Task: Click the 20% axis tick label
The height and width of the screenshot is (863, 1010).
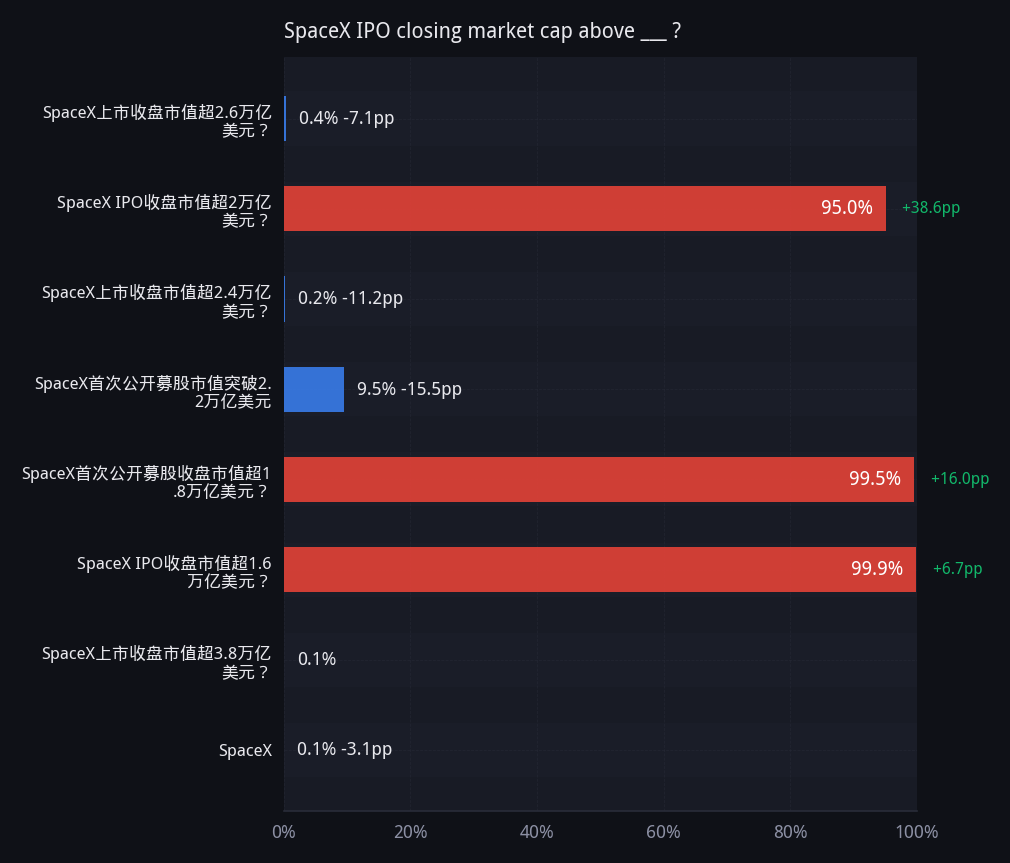Action: 410,832
